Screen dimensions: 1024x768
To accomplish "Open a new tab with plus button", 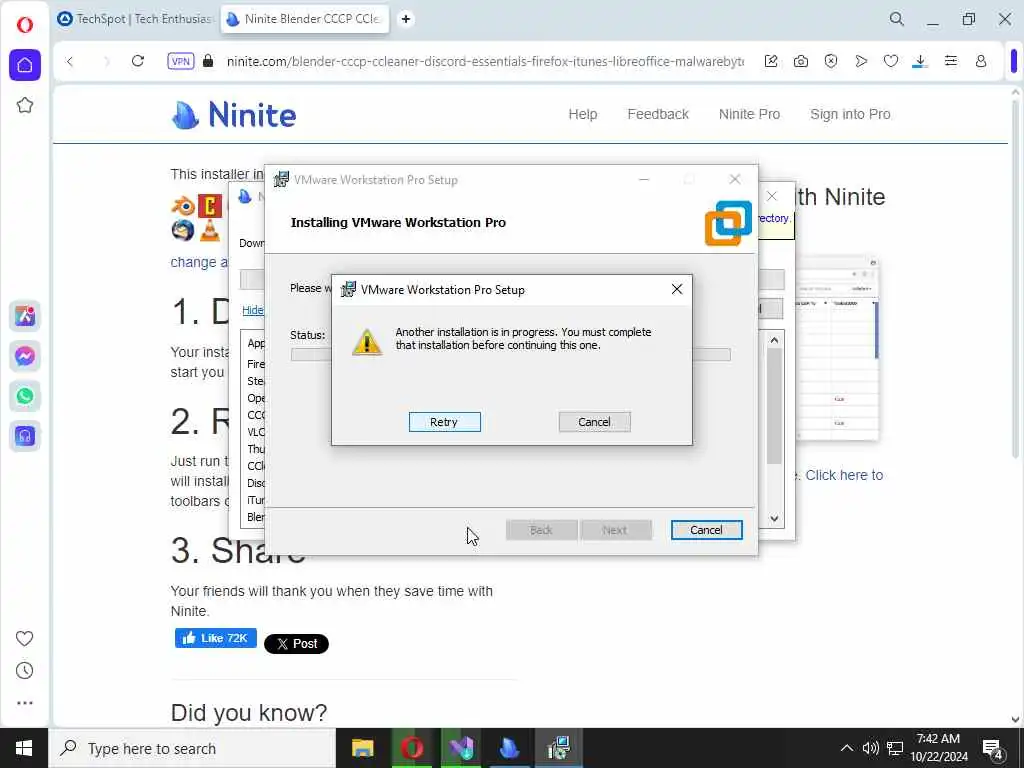I will point(406,19).
